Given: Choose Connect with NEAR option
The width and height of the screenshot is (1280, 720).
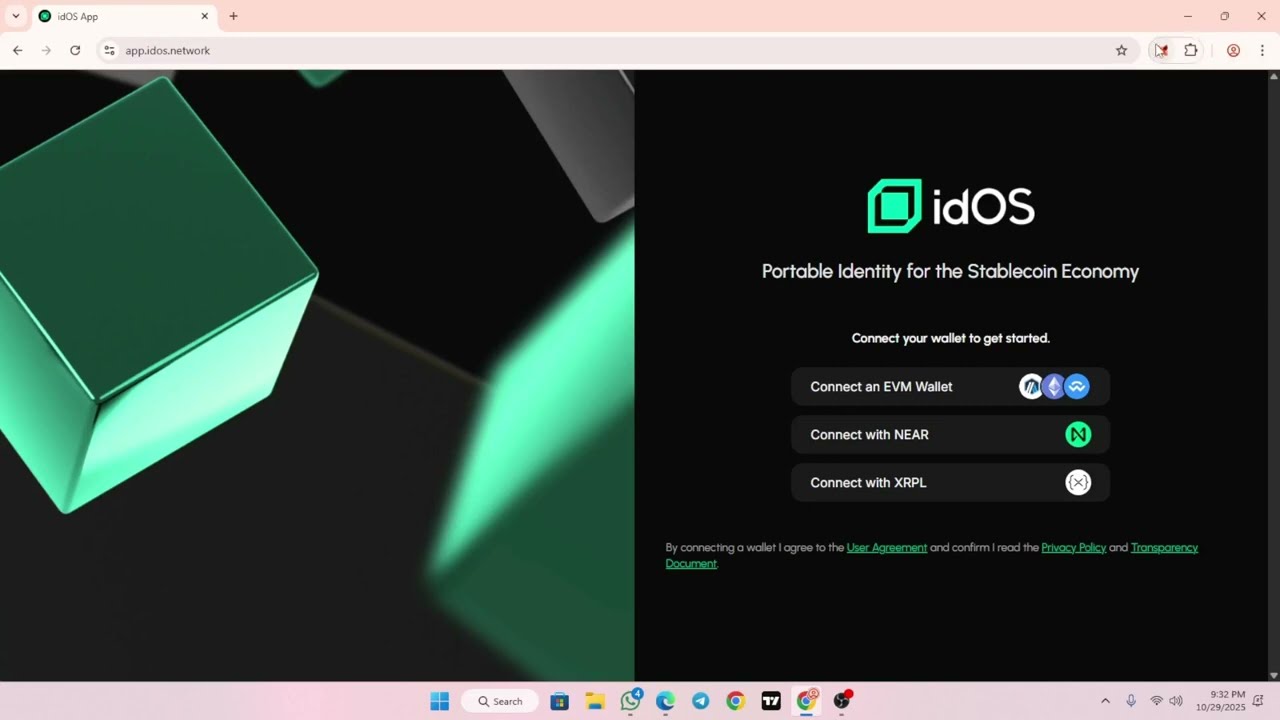Looking at the screenshot, I should [x=950, y=435].
